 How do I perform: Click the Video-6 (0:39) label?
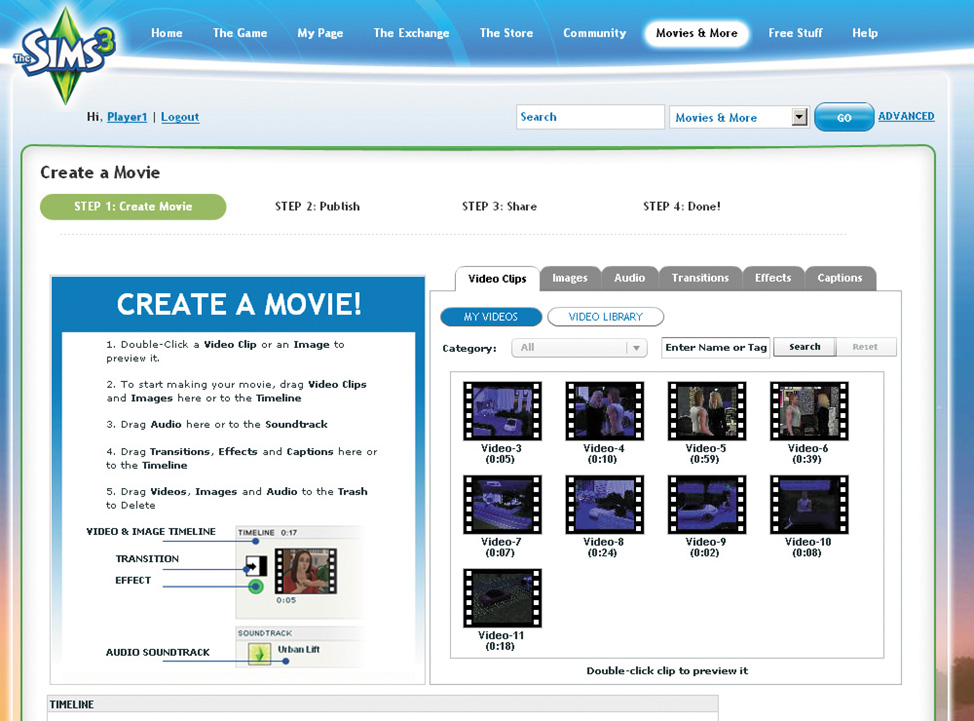[808, 454]
